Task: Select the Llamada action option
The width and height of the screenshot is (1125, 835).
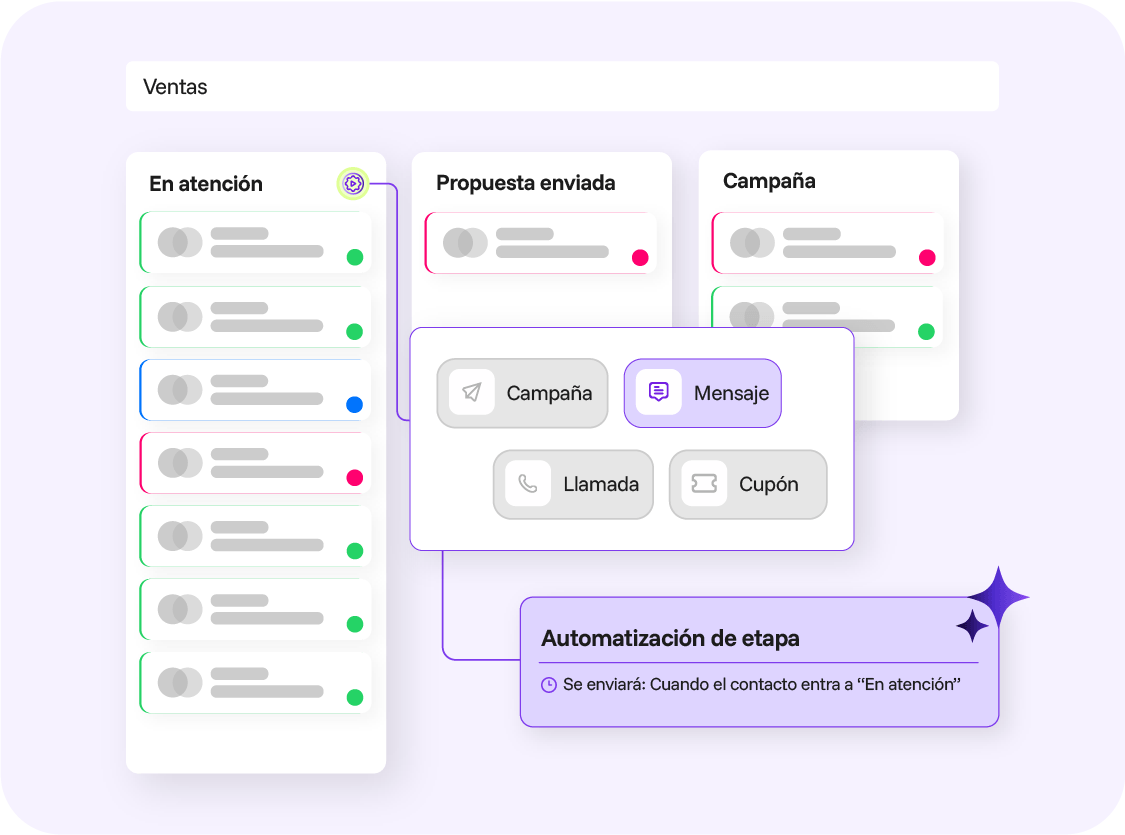Action: pyautogui.click(x=573, y=484)
